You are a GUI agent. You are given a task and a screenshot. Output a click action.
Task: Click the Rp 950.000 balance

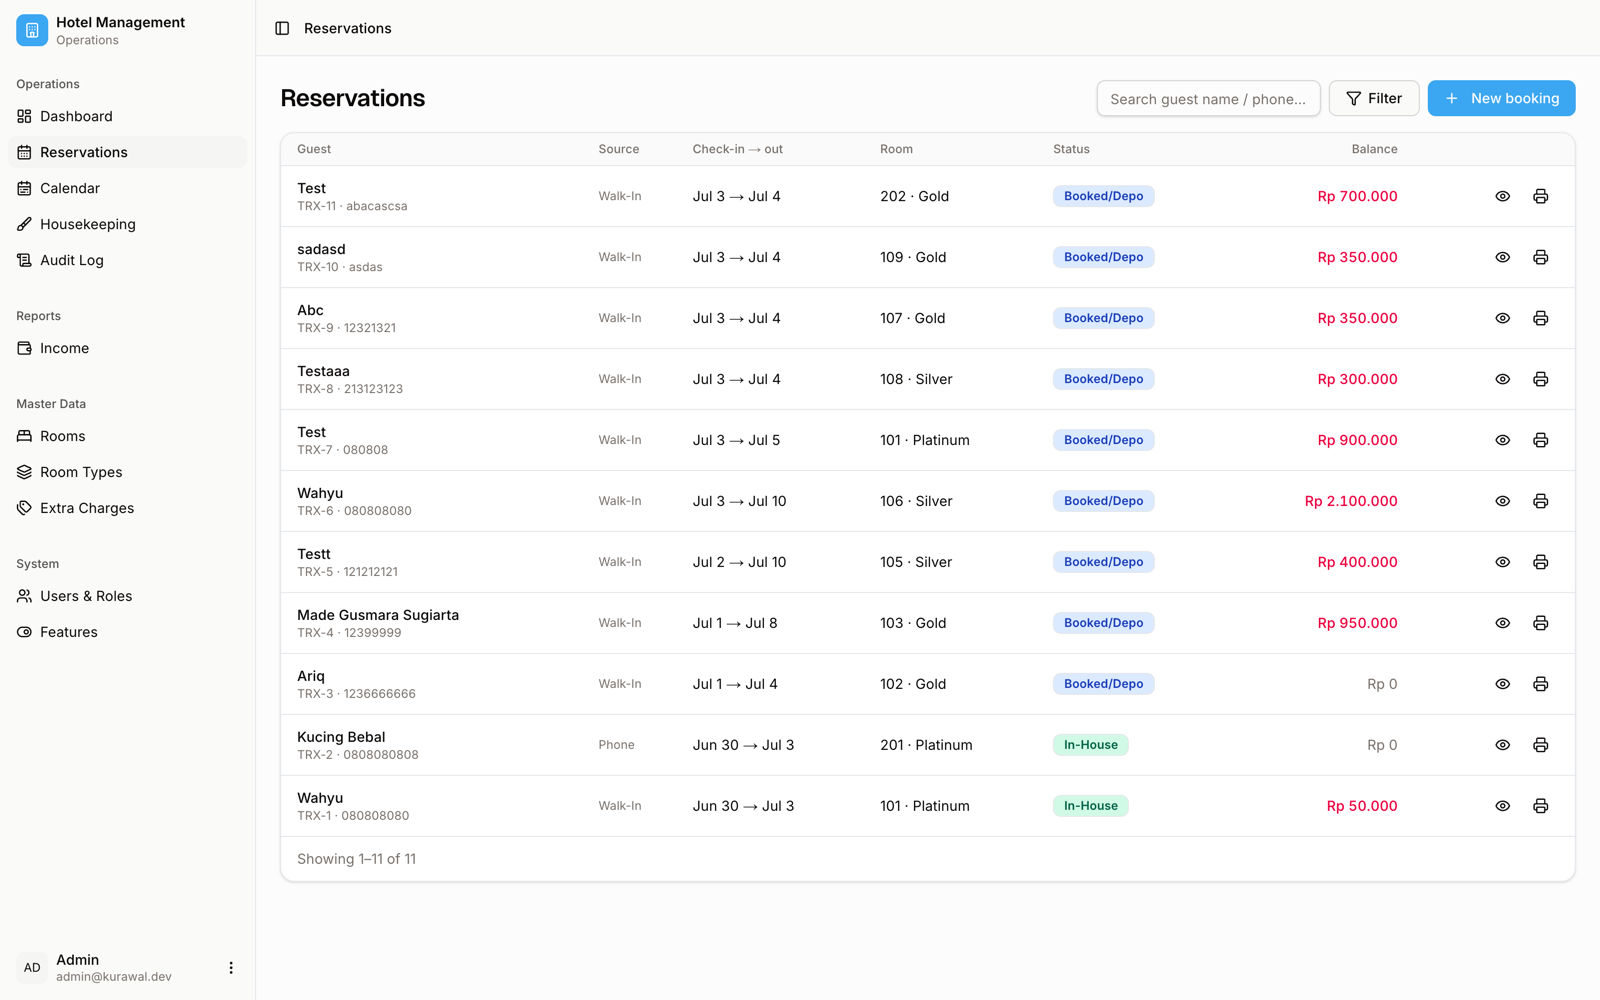point(1357,623)
